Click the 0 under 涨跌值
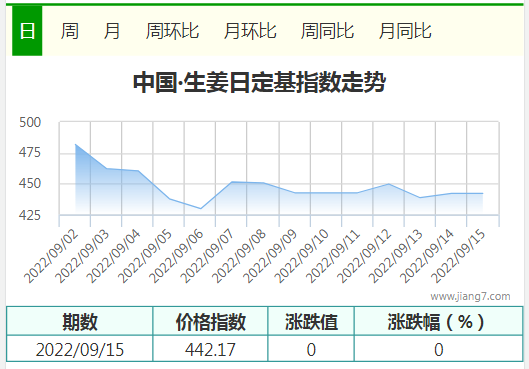Screen dimensions: 529x369 coord(311,349)
